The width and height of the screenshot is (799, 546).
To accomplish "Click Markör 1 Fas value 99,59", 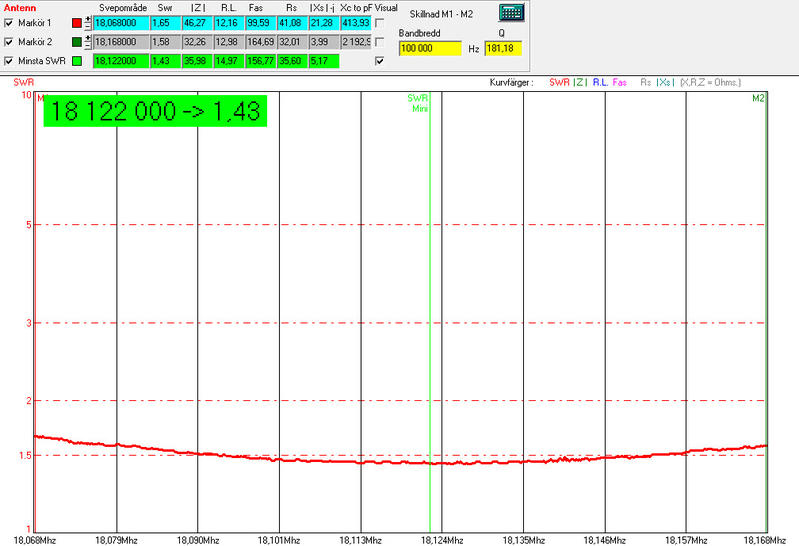I will tap(261, 23).
